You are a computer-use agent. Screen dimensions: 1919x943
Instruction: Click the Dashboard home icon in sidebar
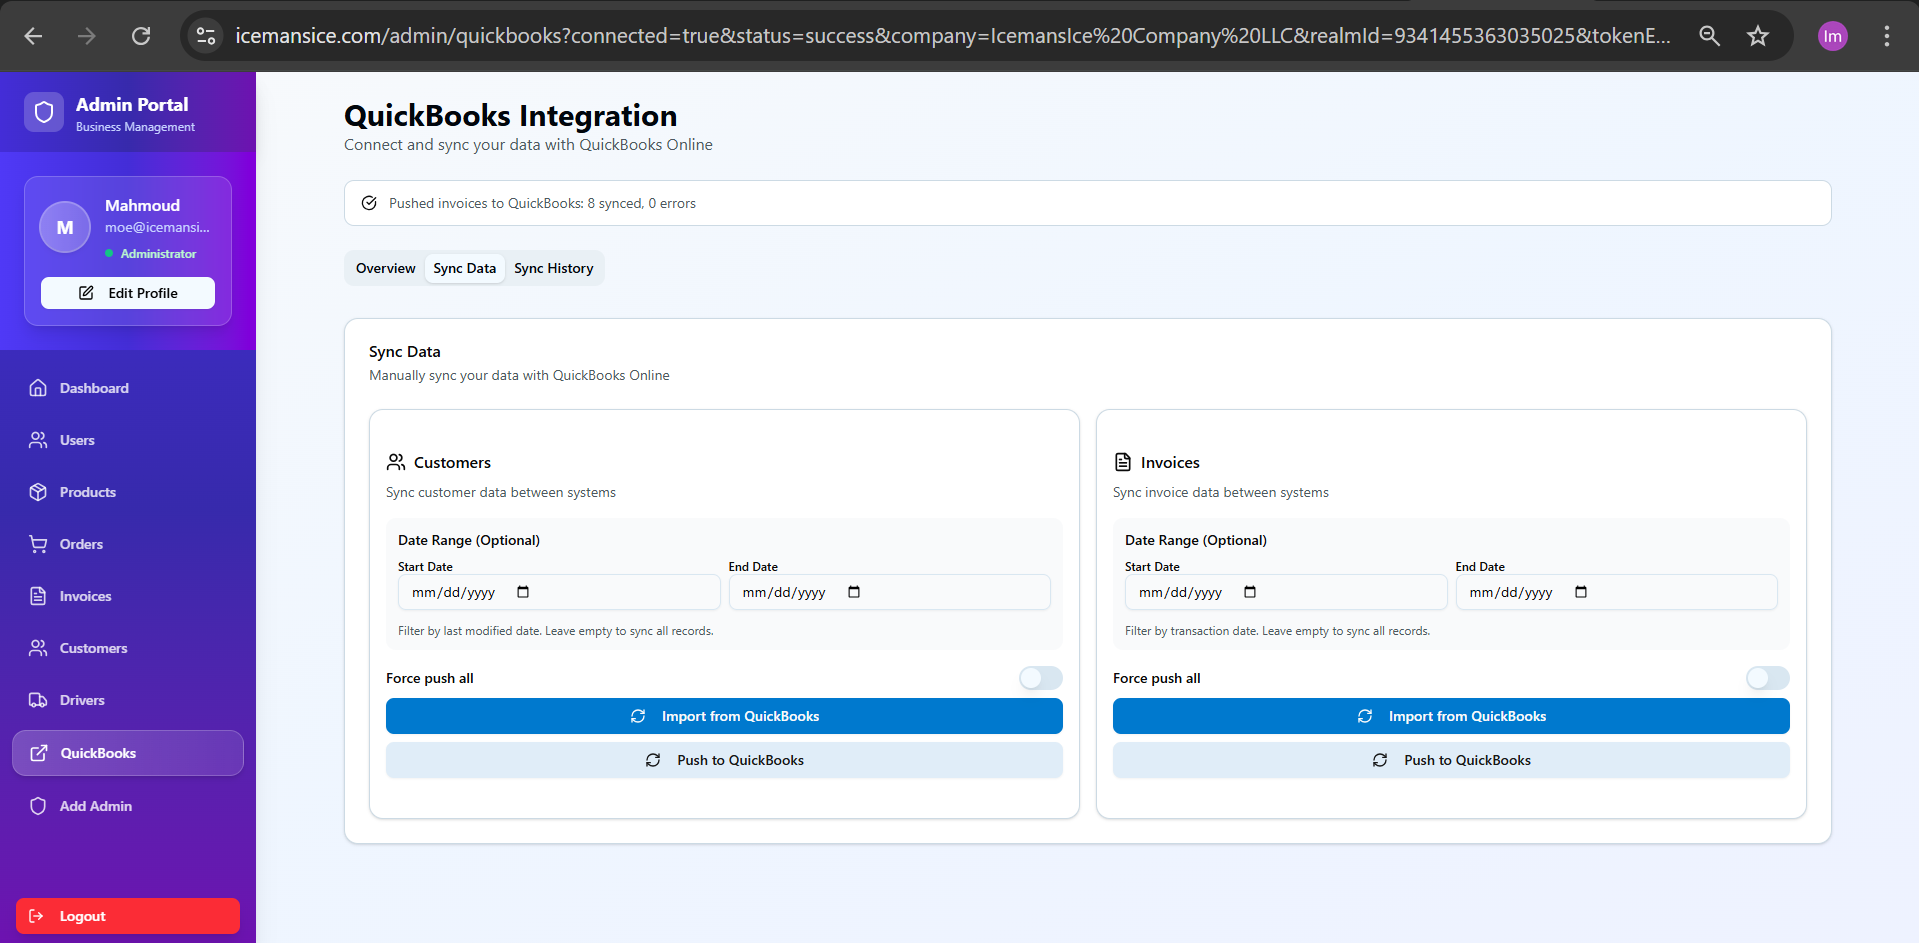(x=38, y=388)
